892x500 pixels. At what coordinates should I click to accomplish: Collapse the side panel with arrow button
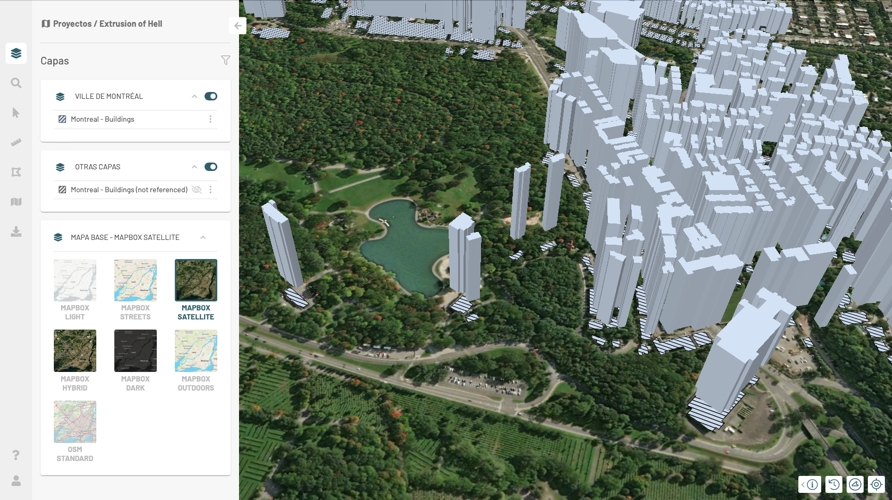pos(238,26)
